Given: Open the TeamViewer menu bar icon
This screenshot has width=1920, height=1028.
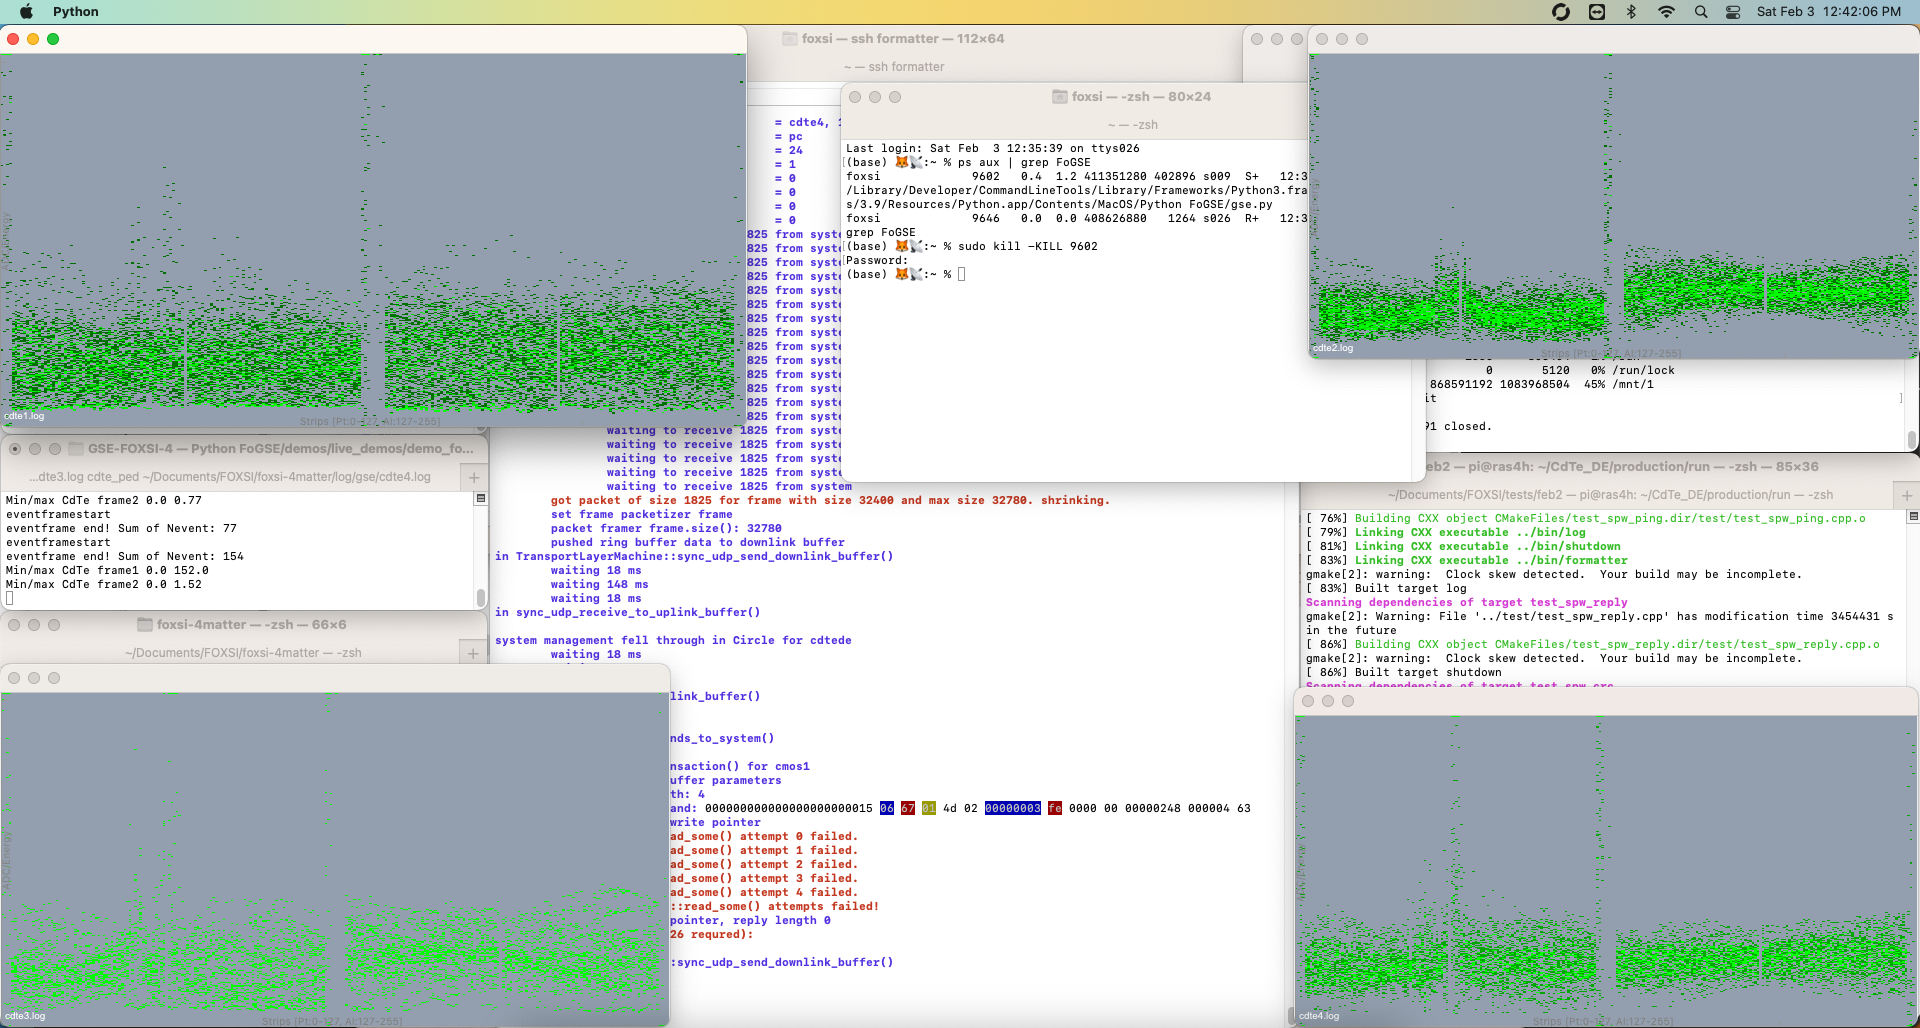Looking at the screenshot, I should 1597,12.
